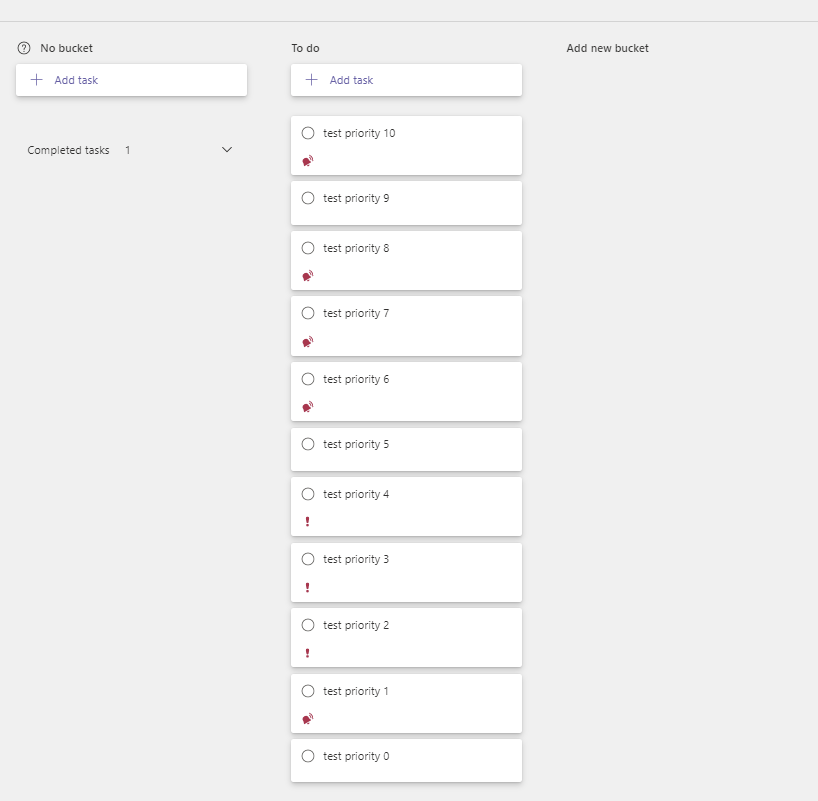Click the urgent bell icon on test priority 6

[x=308, y=407]
